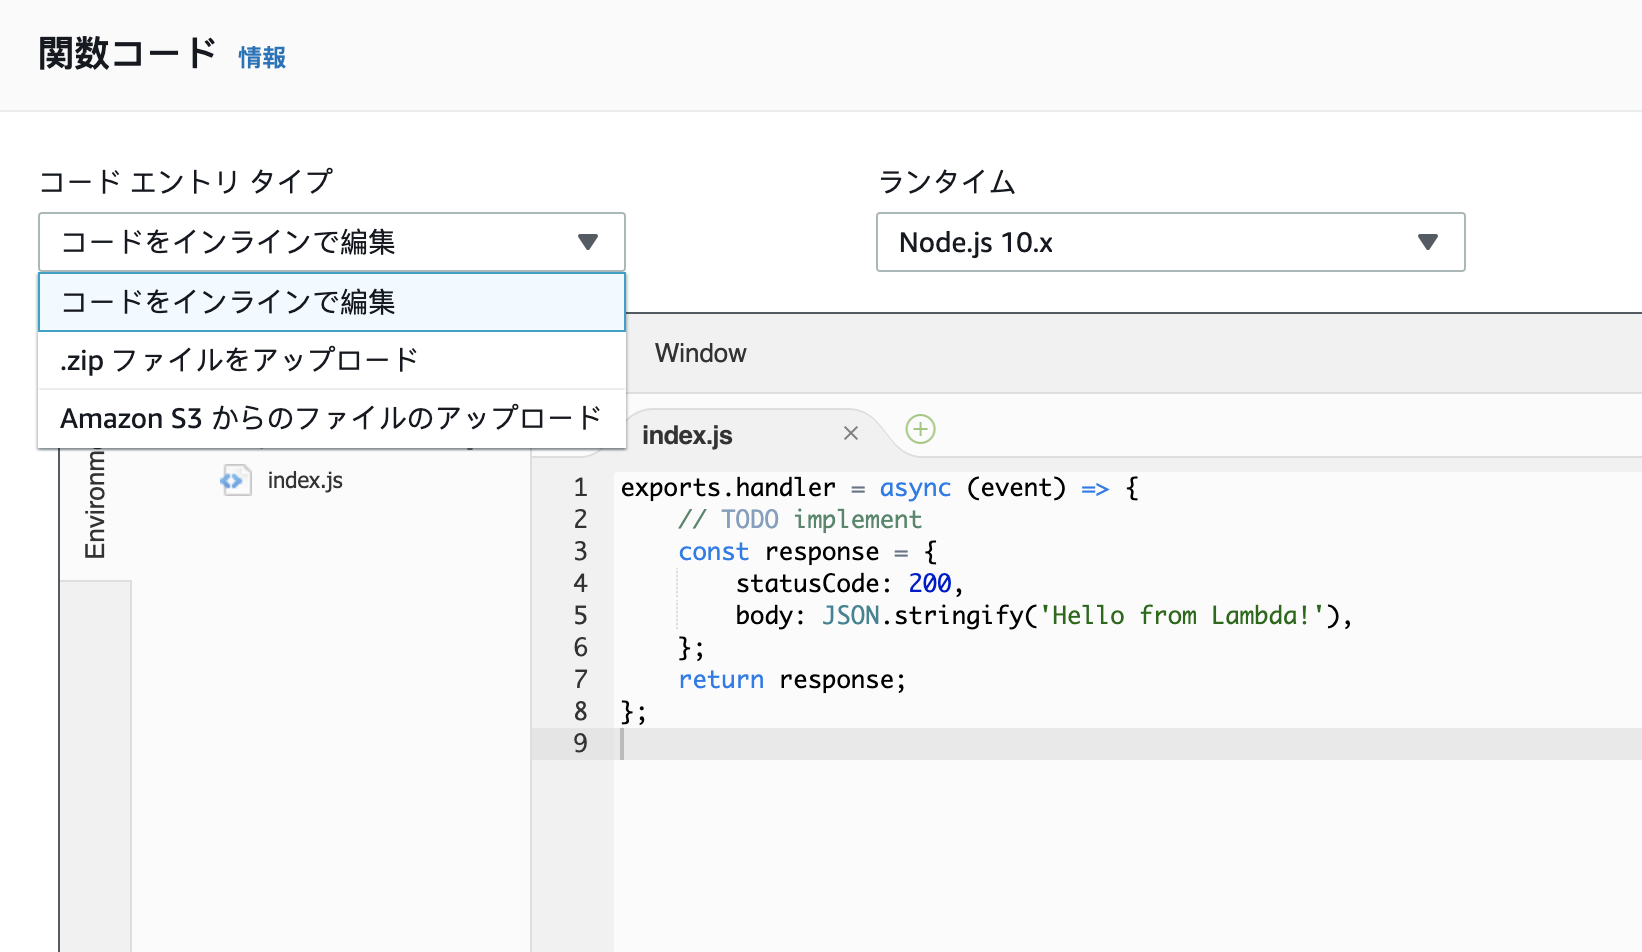Click the statusCode value 200

930,583
